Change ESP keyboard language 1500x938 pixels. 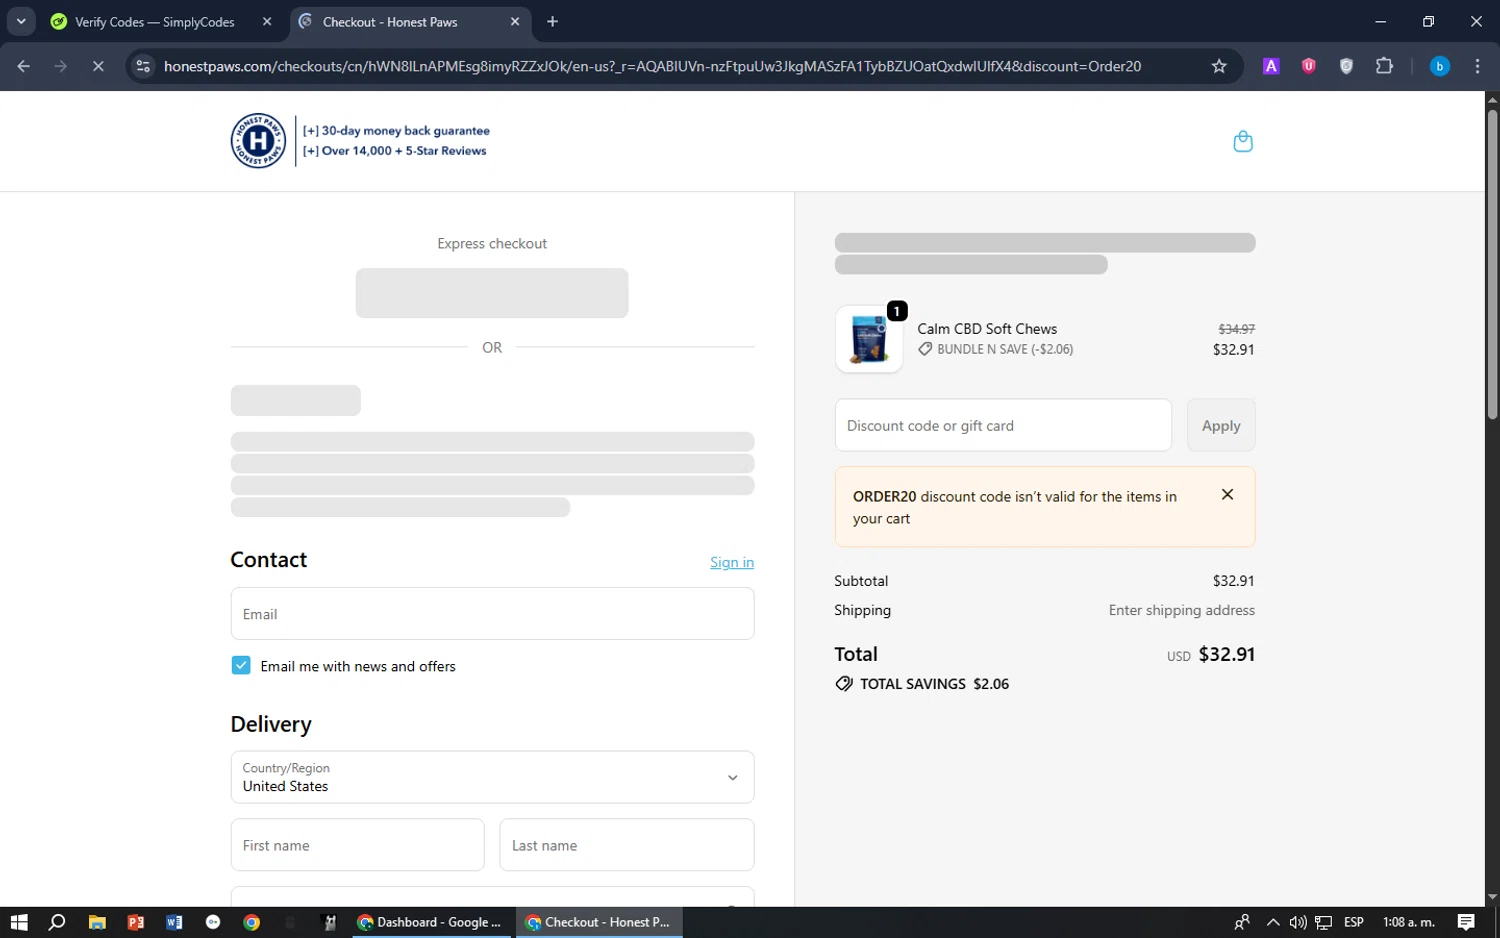click(x=1354, y=922)
